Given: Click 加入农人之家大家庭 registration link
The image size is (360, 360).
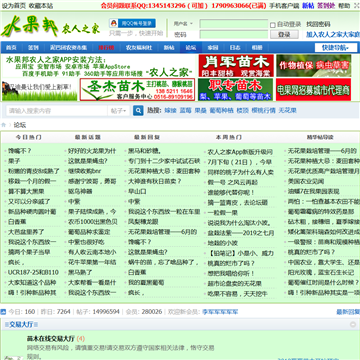Looking at the screenshot, I should (x=333, y=34).
